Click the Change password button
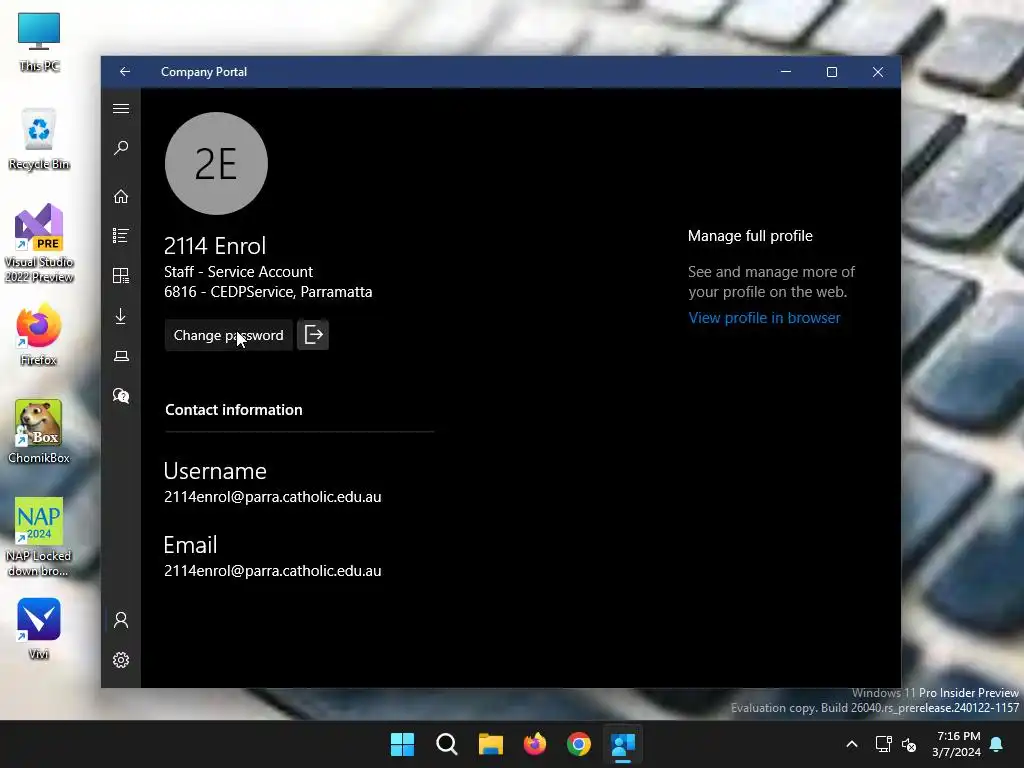 (229, 335)
